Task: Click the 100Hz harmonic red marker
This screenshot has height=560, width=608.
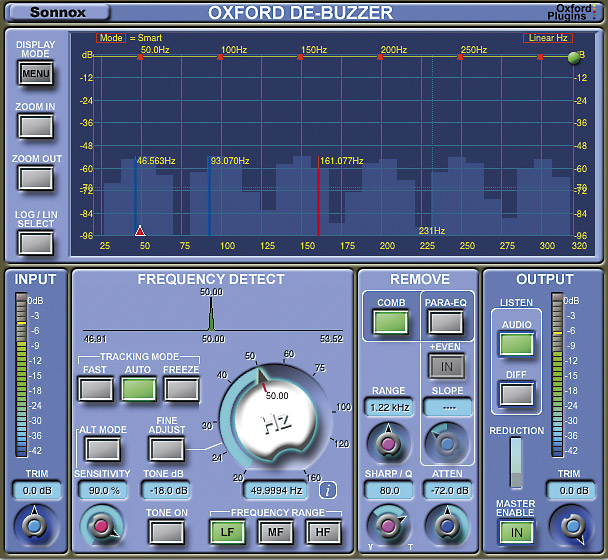Action: 220,57
